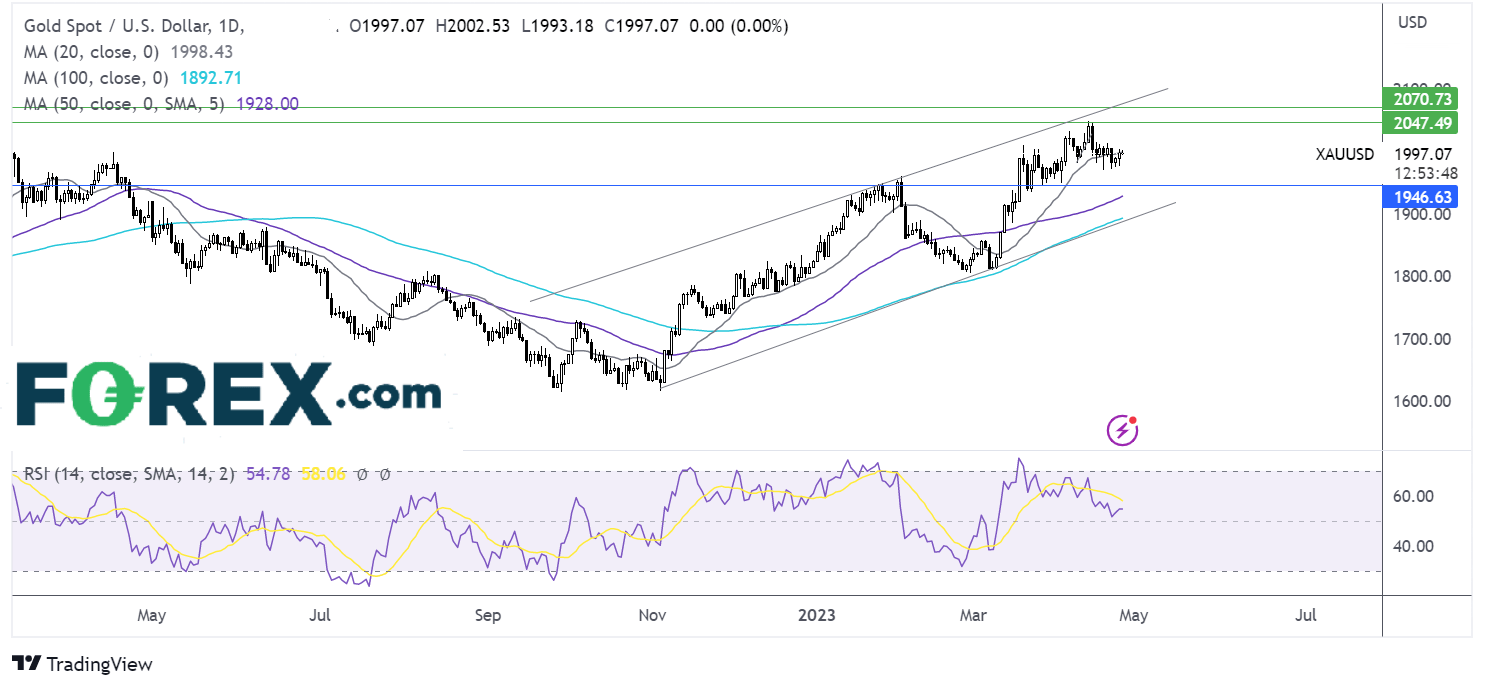Click the RSI 60.00 axis label
Screen dimensions: 1487x690
[x=1413, y=496]
